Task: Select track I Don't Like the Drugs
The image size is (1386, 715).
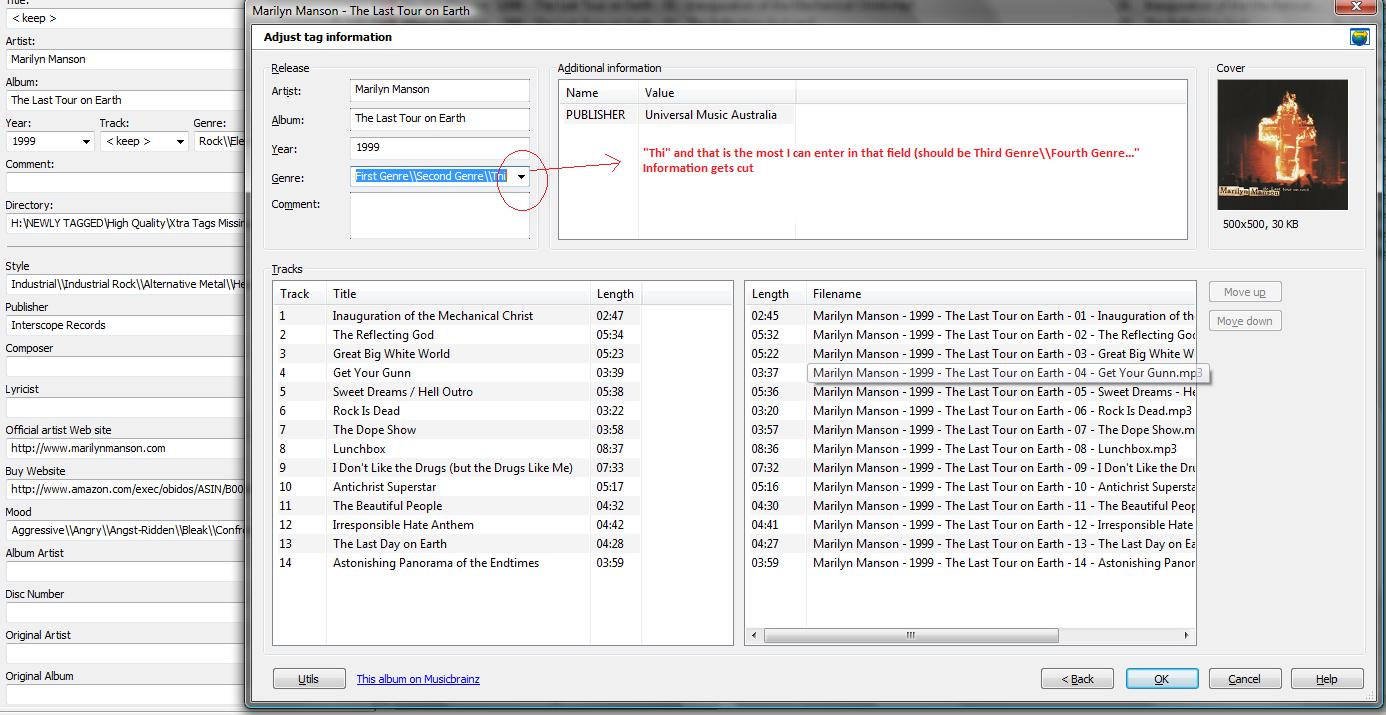Action: click(453, 468)
